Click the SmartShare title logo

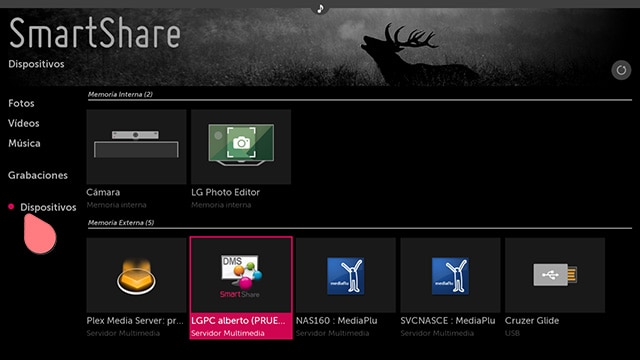pyautogui.click(x=95, y=33)
